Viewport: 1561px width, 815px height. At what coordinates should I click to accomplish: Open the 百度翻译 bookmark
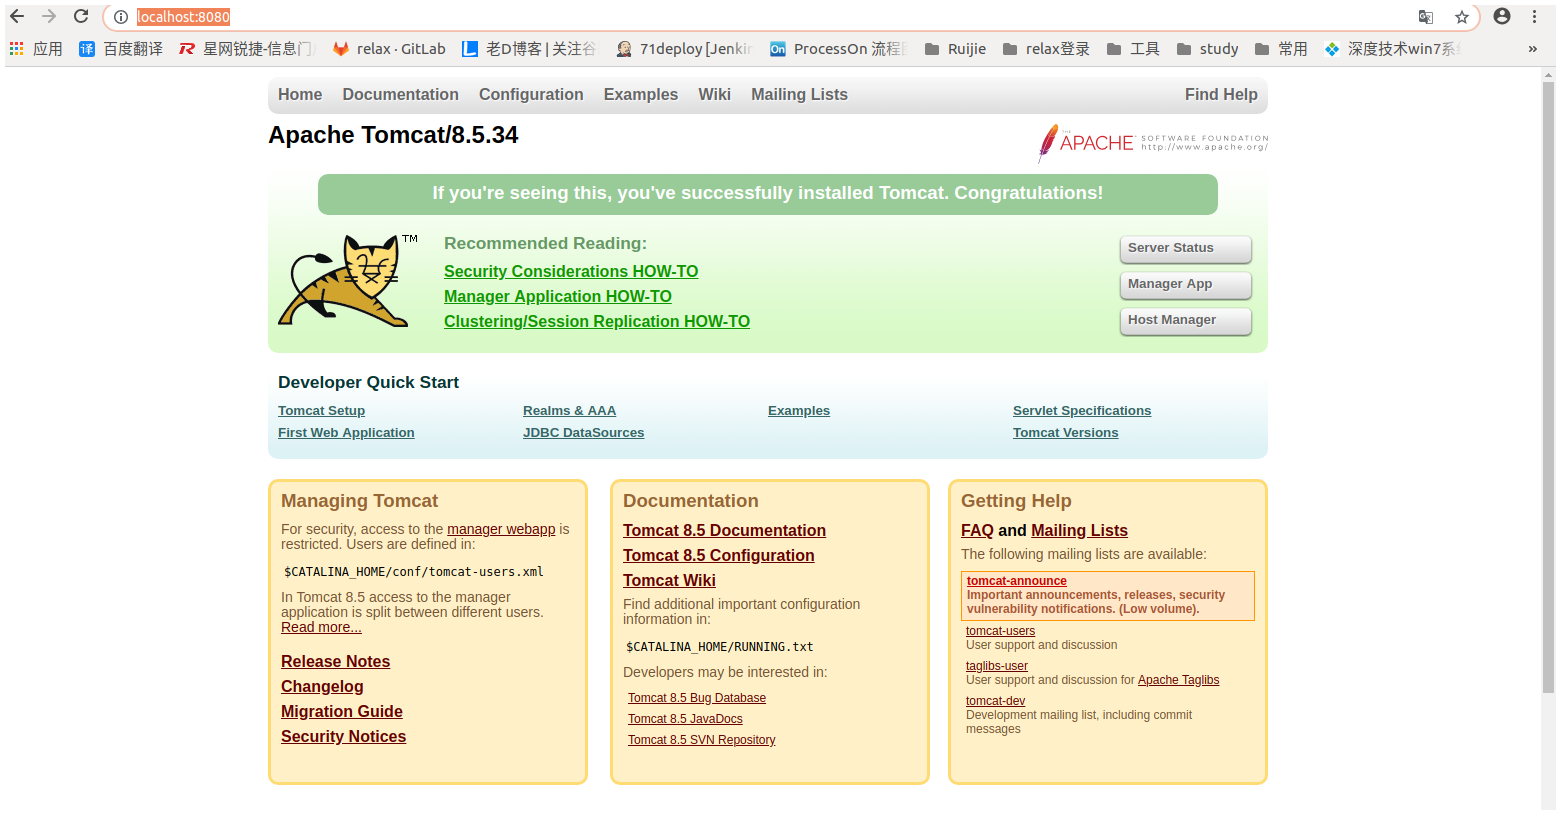tap(120, 49)
